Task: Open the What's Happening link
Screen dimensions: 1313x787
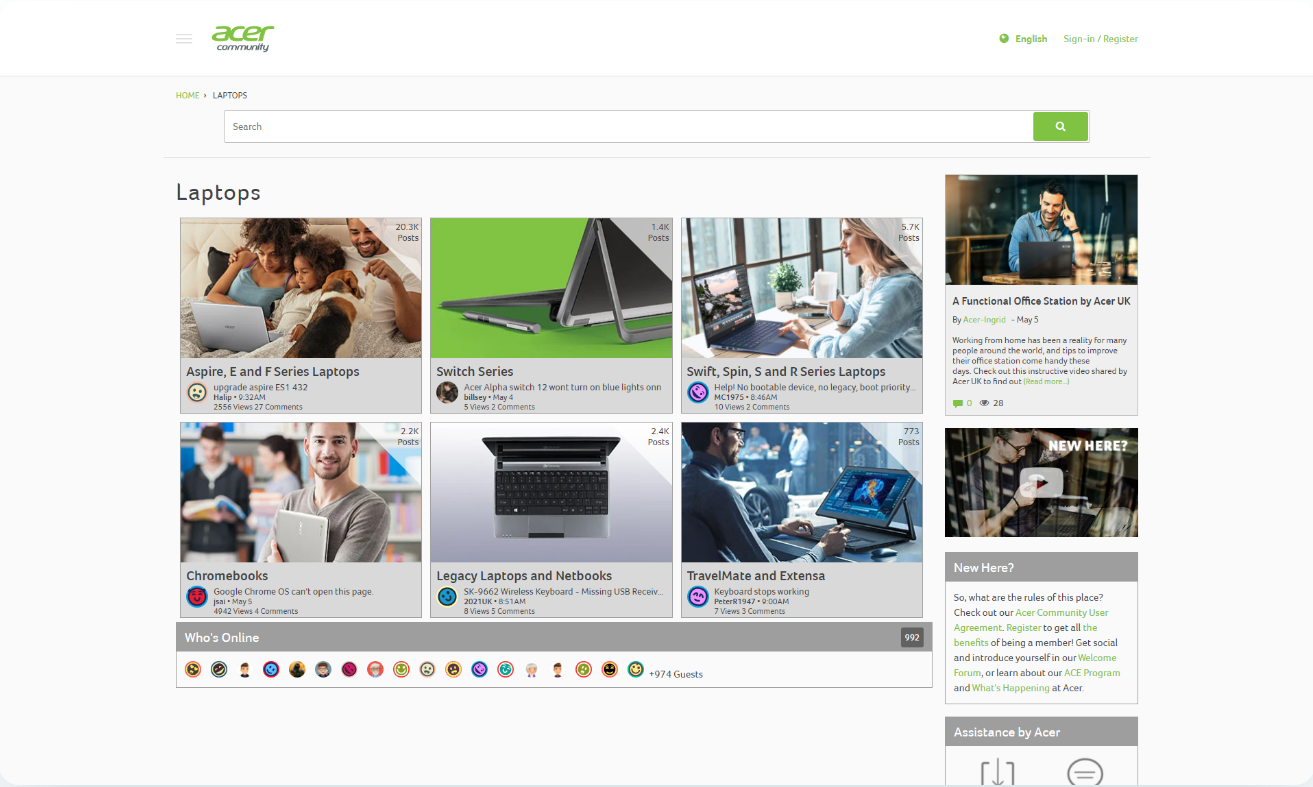Action: [1010, 688]
